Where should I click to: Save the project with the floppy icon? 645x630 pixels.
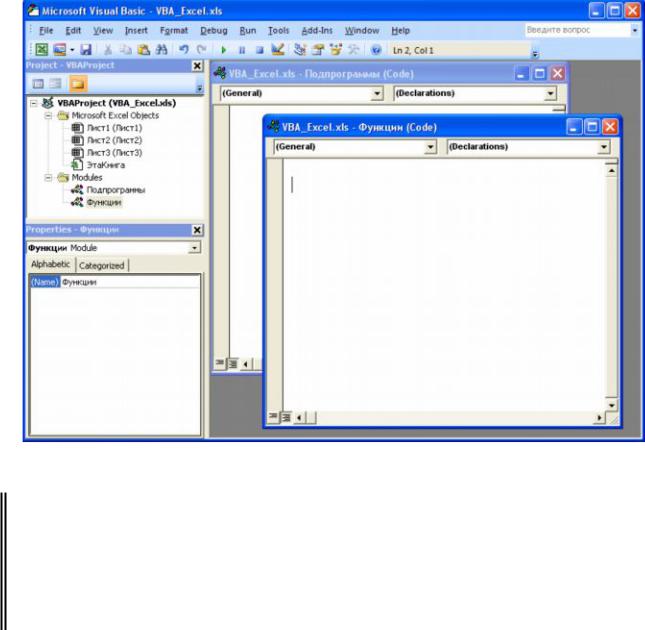click(86, 50)
